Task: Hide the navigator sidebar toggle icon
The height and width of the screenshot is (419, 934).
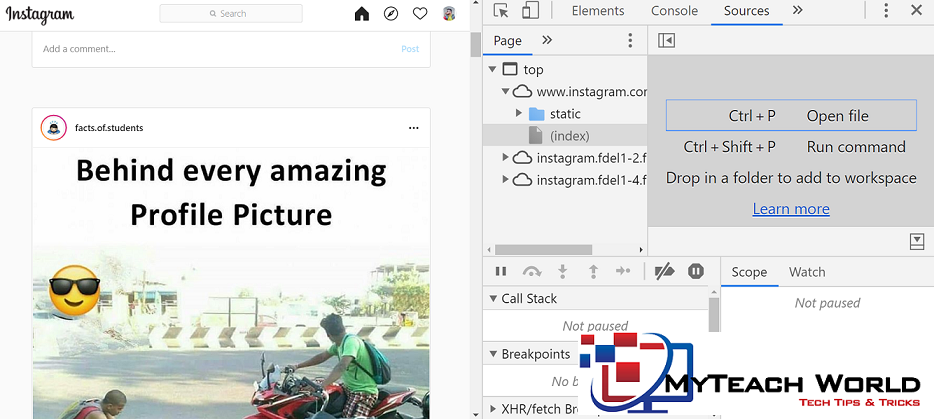Action: [666, 41]
